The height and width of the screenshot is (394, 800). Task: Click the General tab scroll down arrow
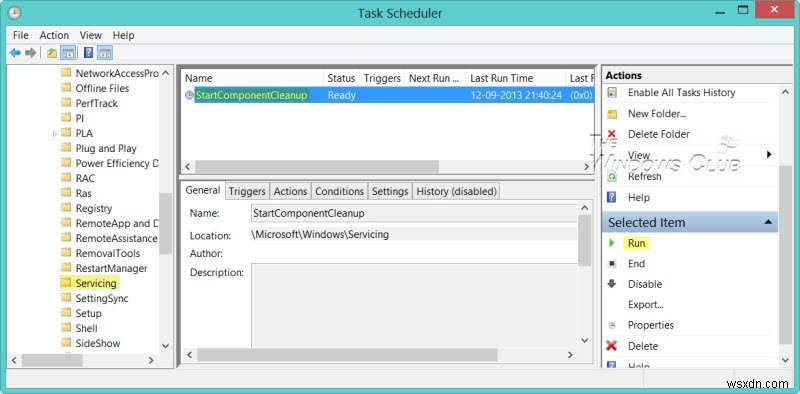coord(585,340)
